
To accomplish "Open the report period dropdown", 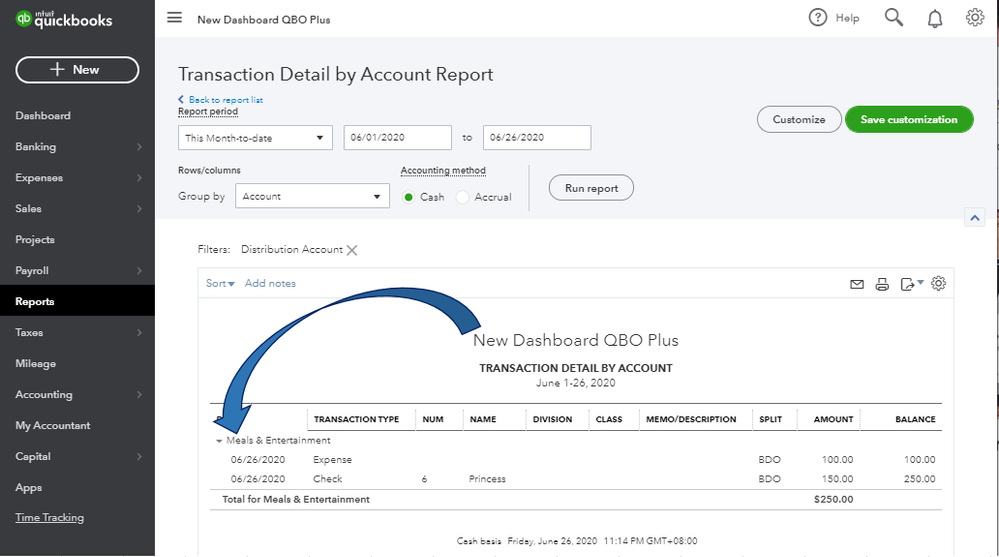I will point(255,138).
